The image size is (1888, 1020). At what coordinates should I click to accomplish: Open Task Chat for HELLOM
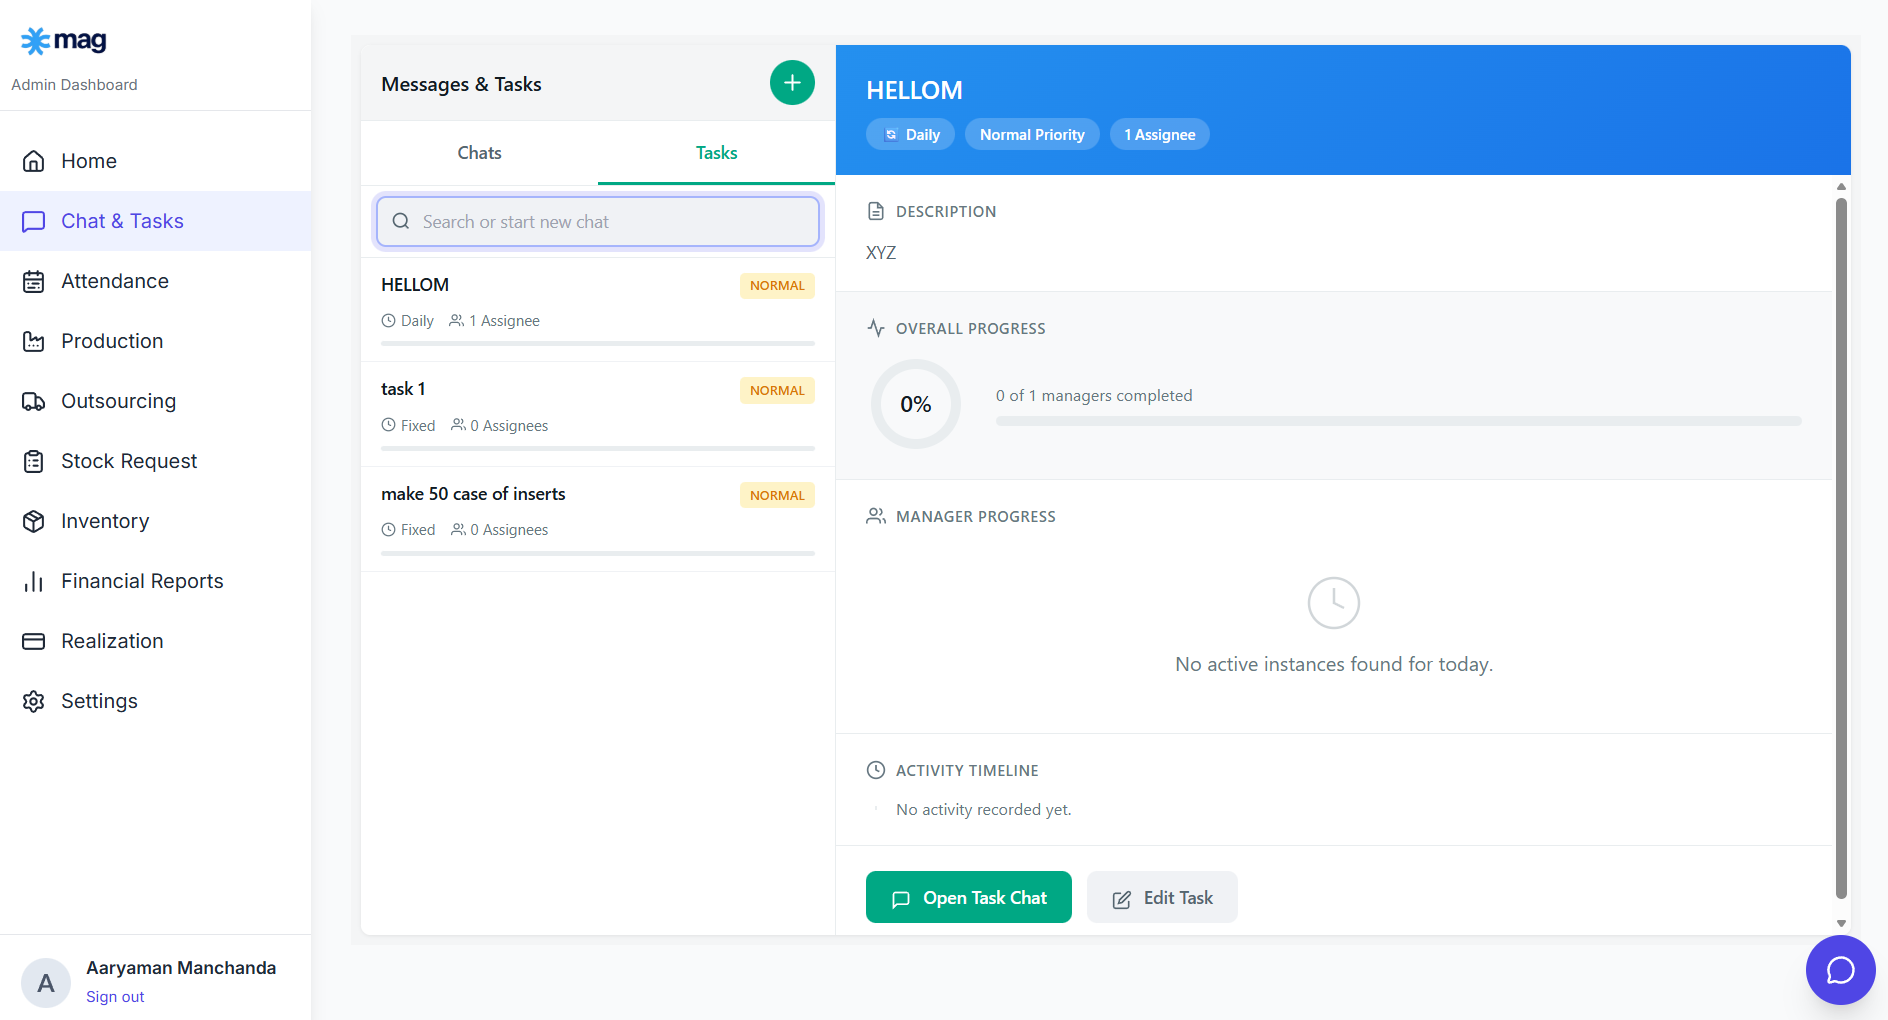[x=967, y=897]
